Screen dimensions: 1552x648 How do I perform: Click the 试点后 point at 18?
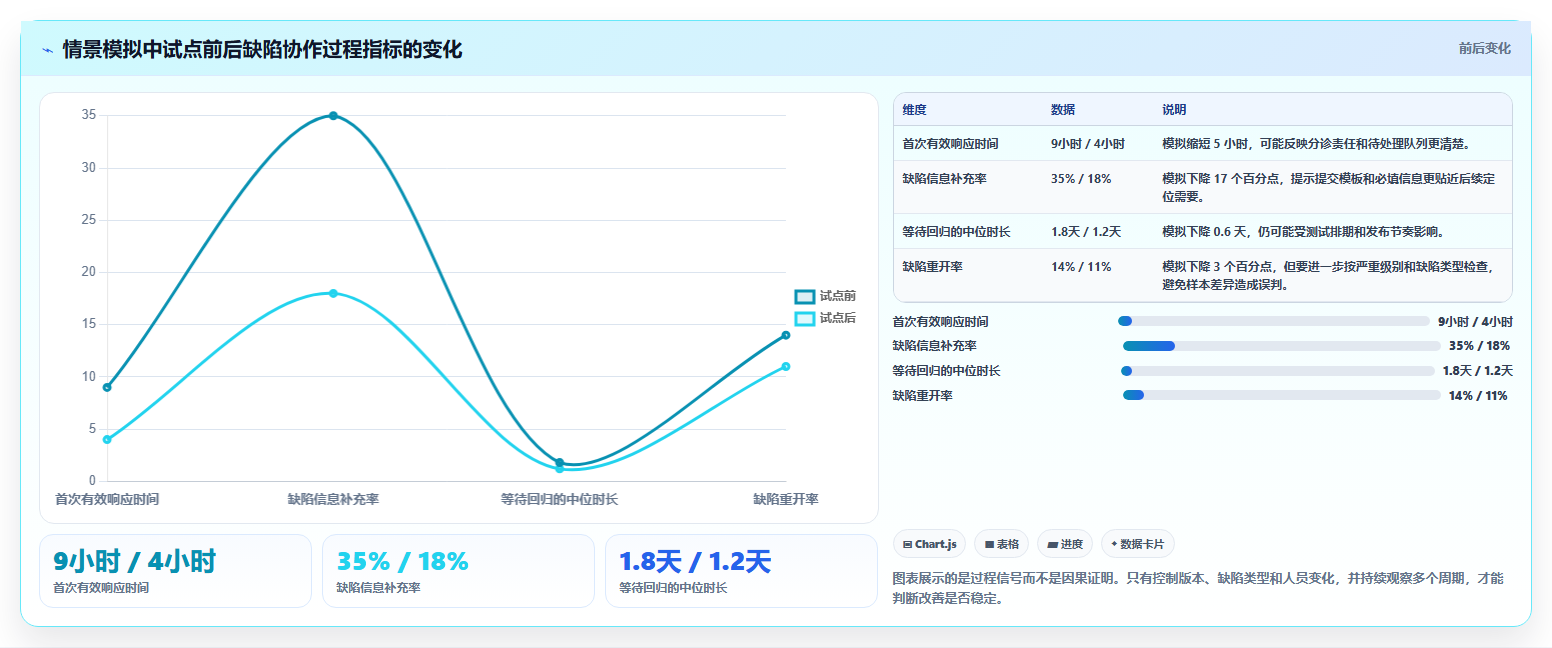(x=333, y=293)
